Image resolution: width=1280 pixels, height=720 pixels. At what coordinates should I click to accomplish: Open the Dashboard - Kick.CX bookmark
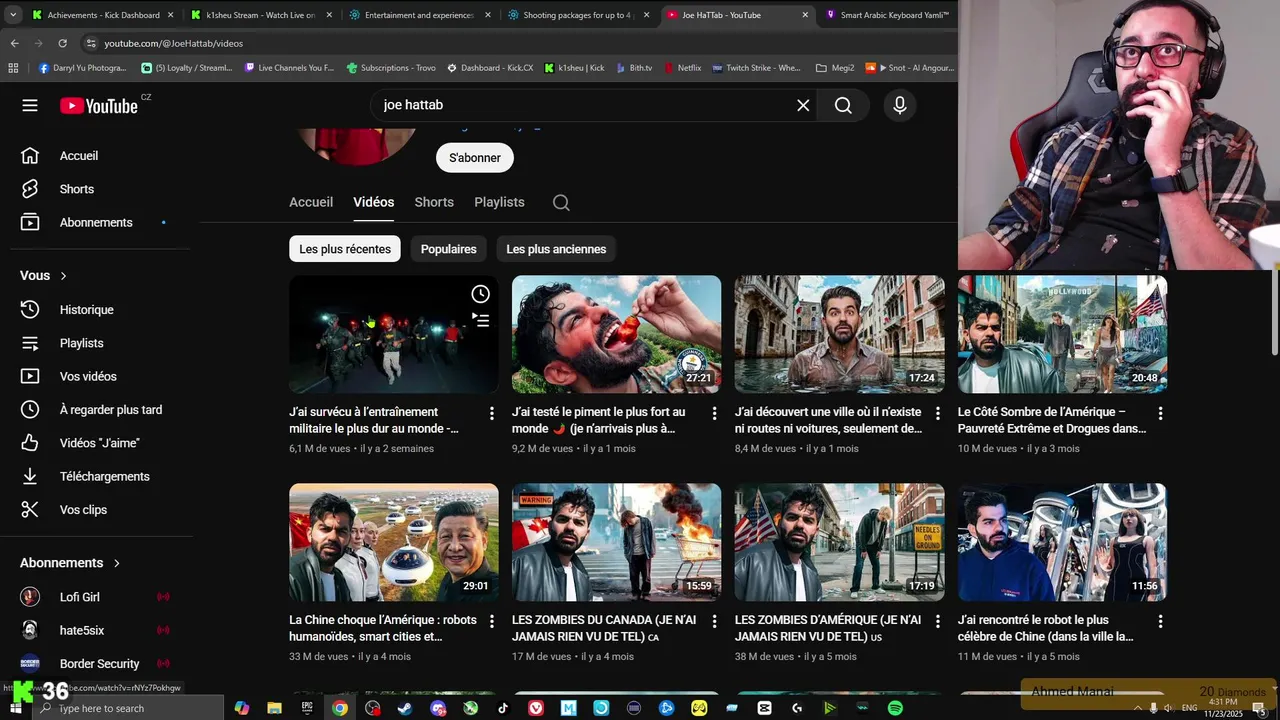click(490, 68)
